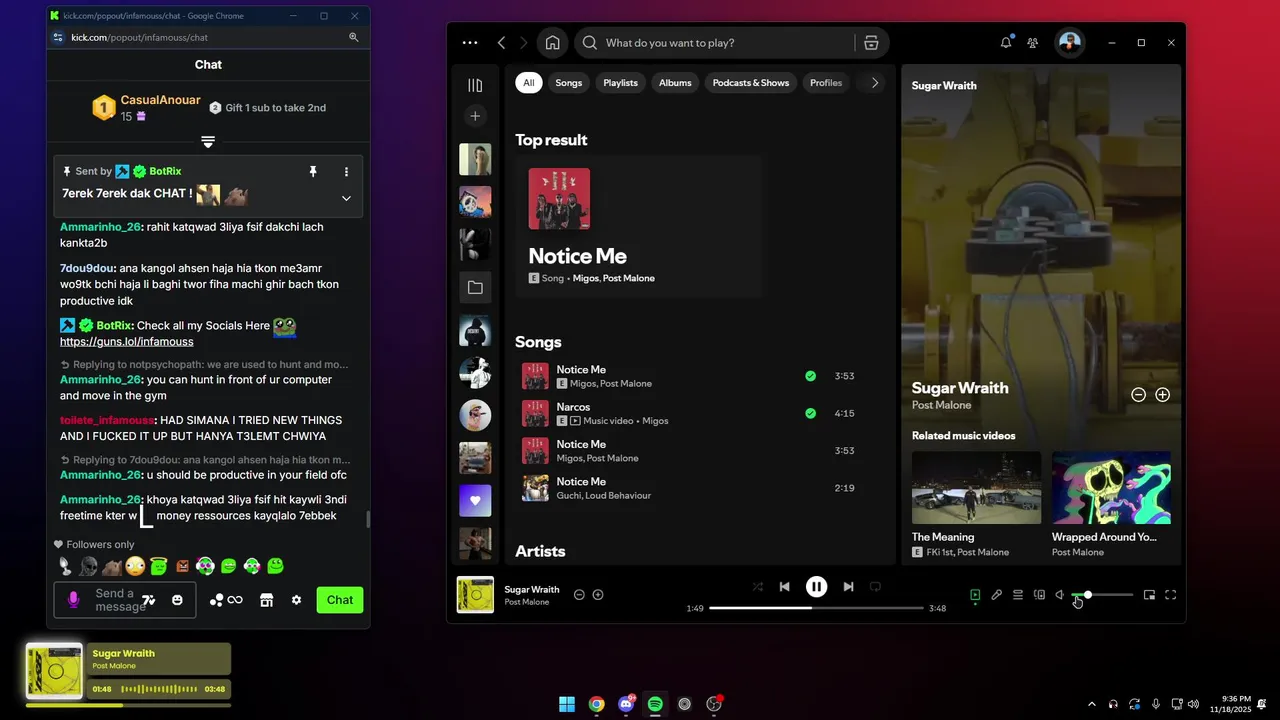Open Friend Activity icon in Spotify
This screenshot has width=1280, height=720.
1033,43
